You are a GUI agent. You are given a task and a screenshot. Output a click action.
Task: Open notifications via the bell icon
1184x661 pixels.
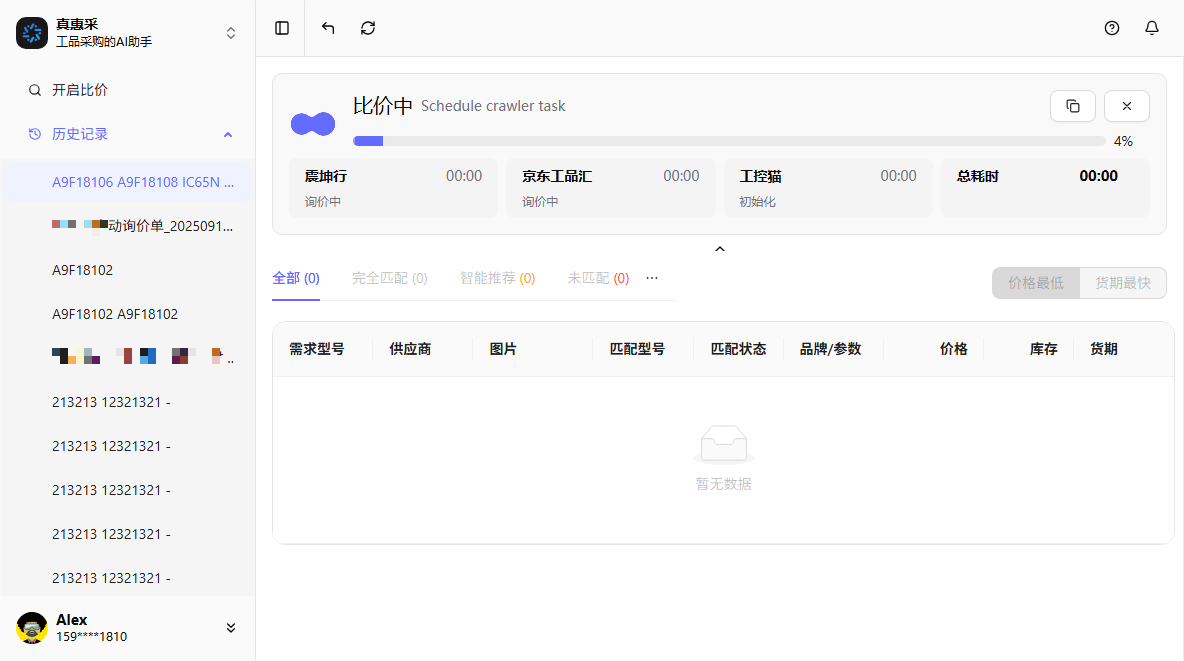1151,28
